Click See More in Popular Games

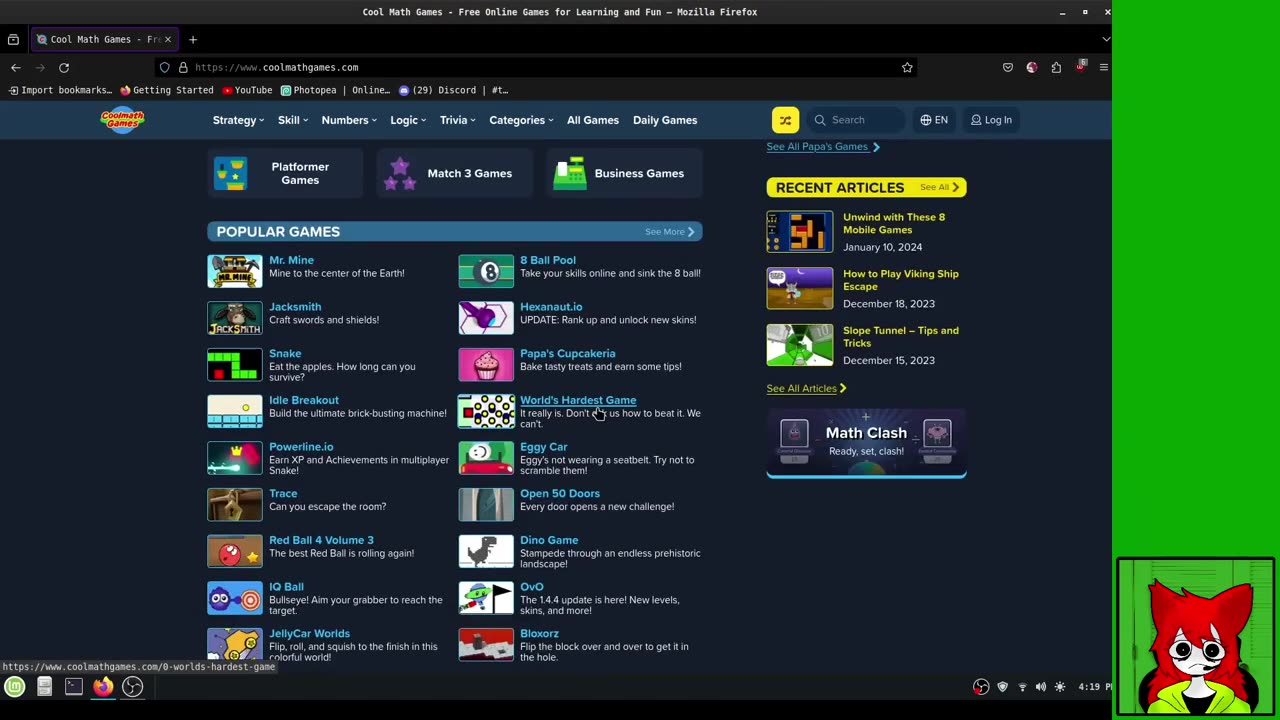(x=670, y=232)
